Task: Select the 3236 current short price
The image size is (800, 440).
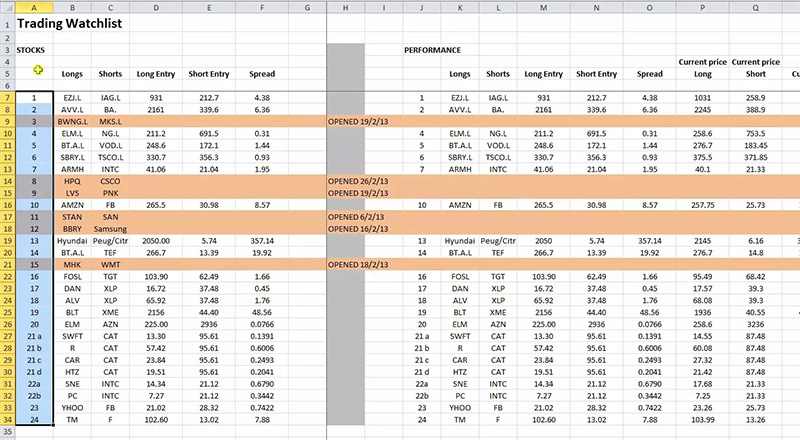Action: point(756,324)
